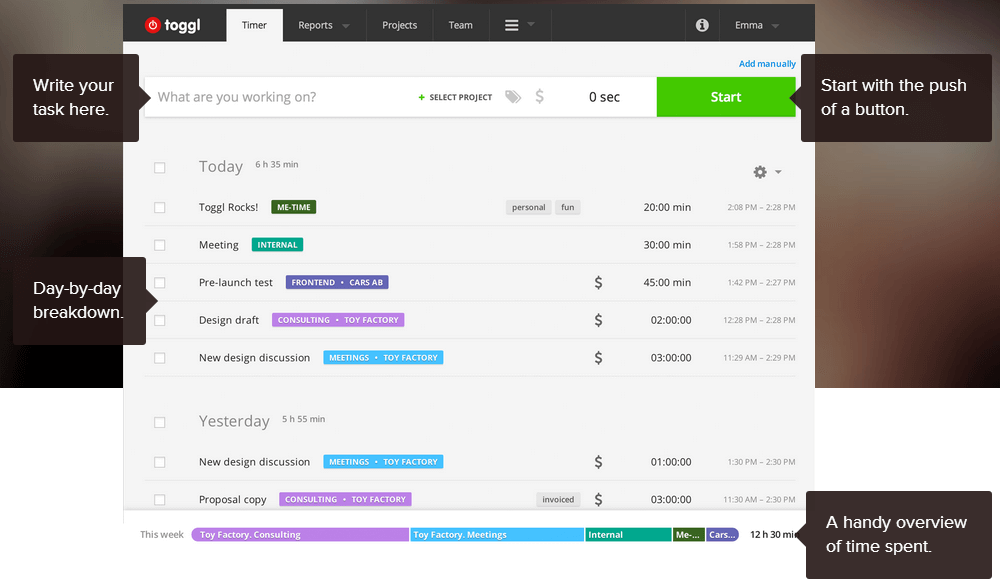Click the Proposal copy description

pos(233,499)
